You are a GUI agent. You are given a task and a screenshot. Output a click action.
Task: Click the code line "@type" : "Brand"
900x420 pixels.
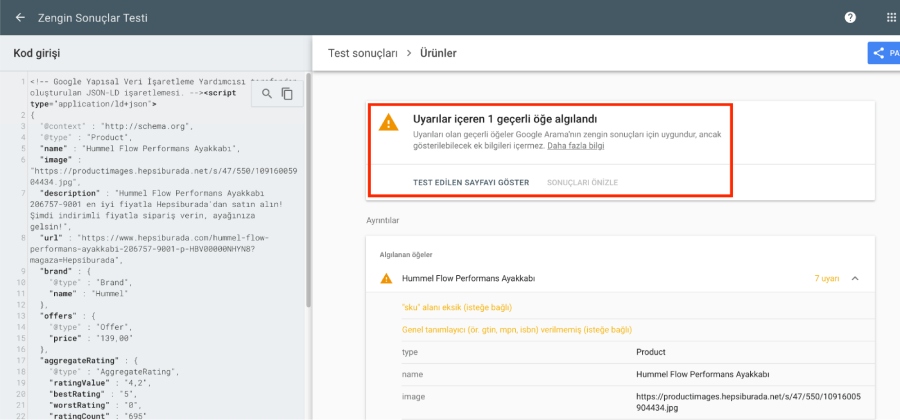coord(90,283)
